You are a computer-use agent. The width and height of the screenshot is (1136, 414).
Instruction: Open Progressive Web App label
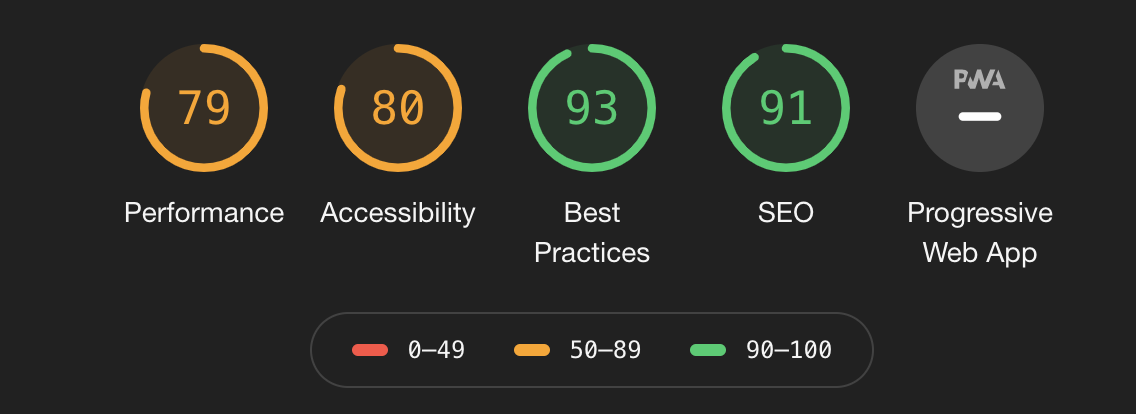[980, 233]
